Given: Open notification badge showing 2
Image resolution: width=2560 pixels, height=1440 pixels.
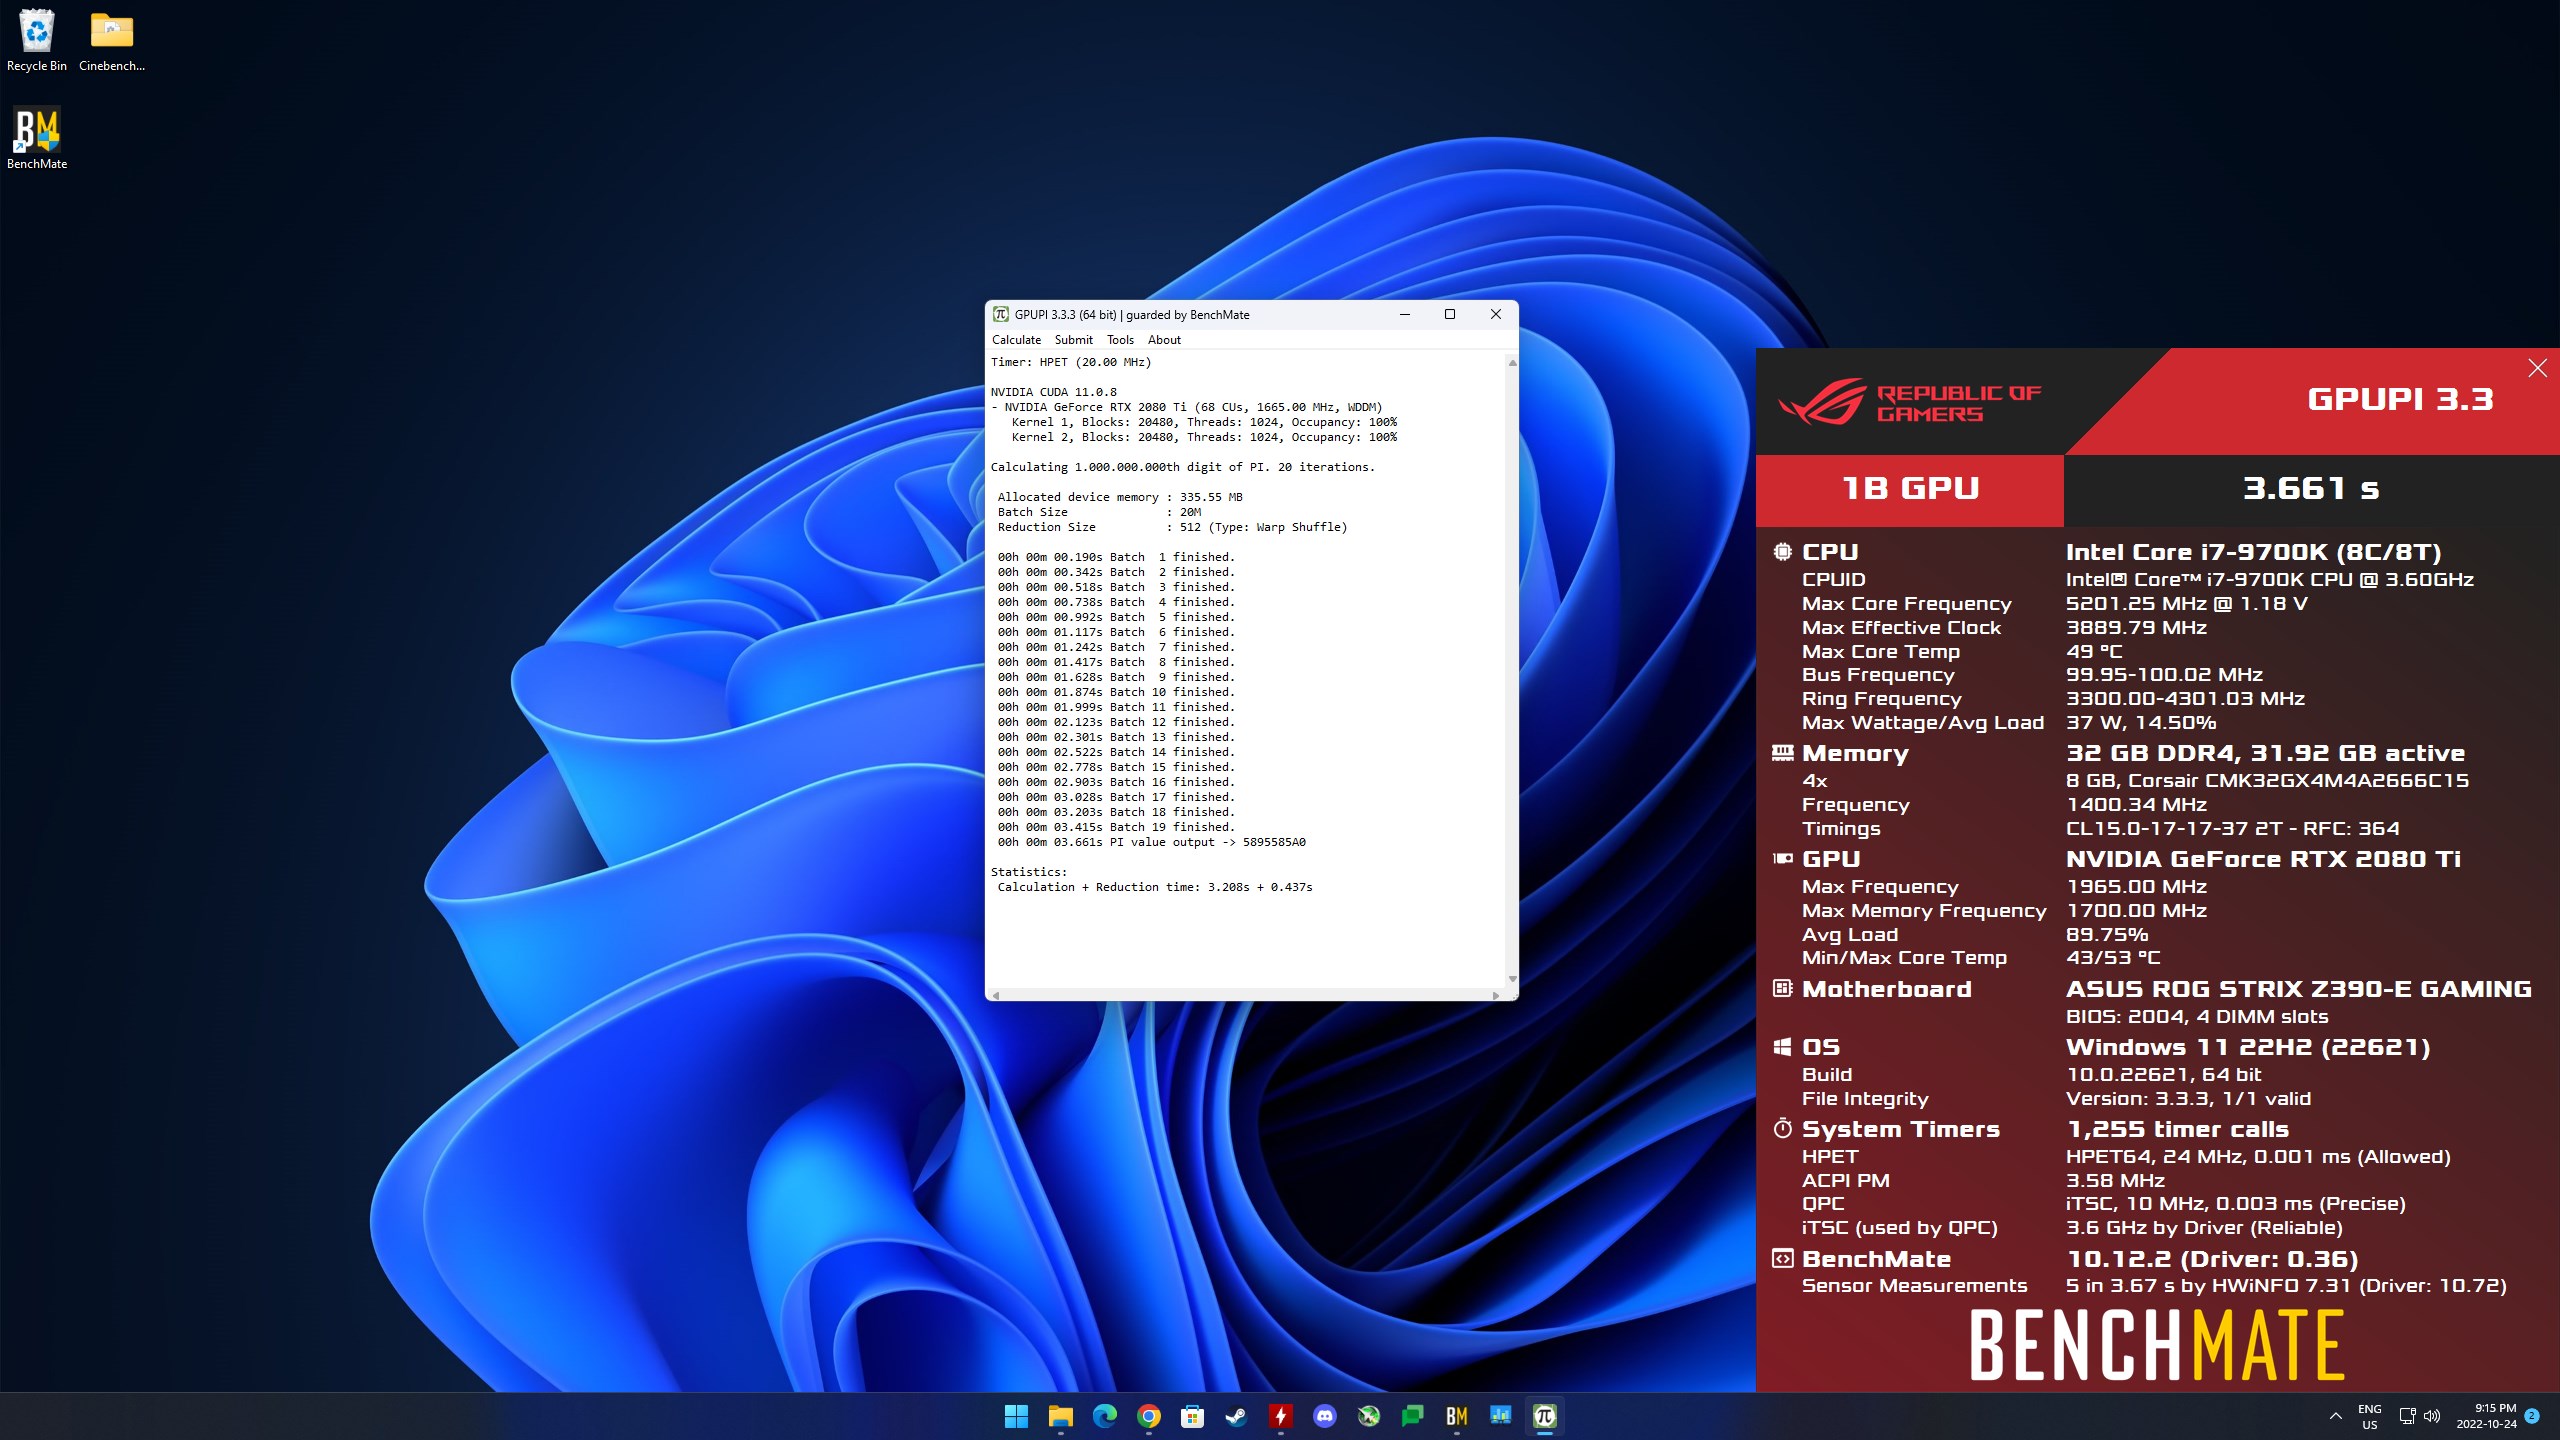Looking at the screenshot, I should point(2532,1416).
